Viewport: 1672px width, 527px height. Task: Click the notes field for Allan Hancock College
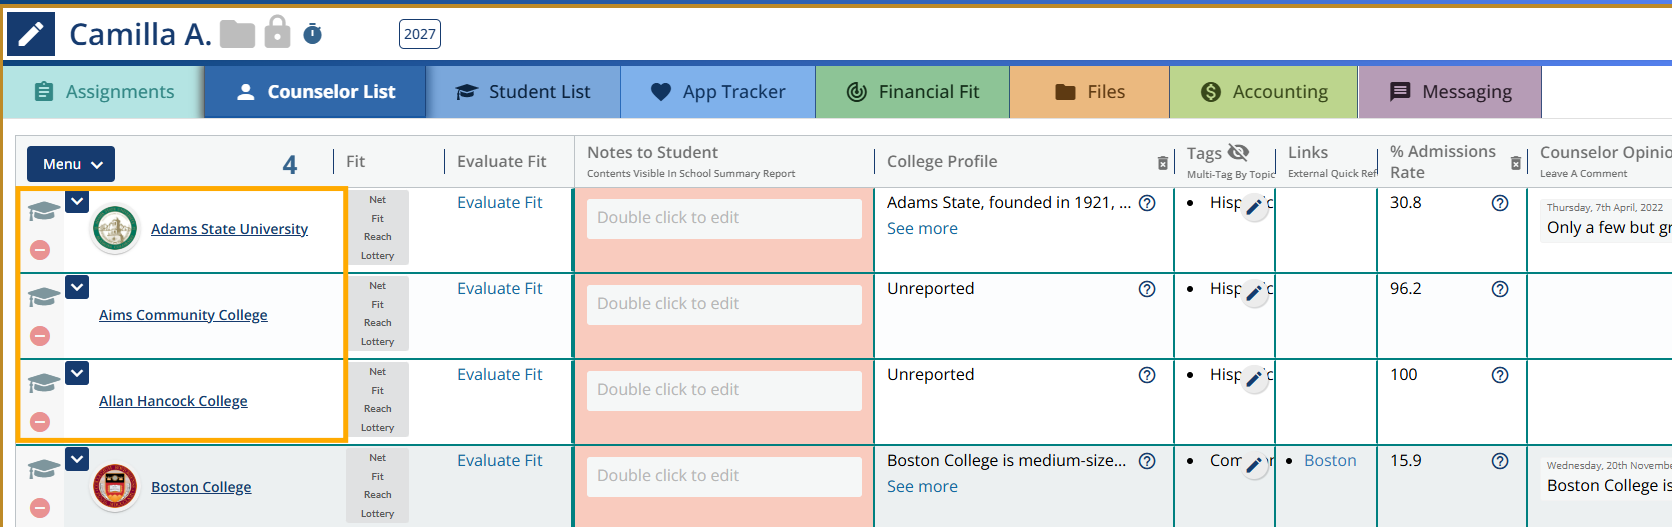[724, 390]
